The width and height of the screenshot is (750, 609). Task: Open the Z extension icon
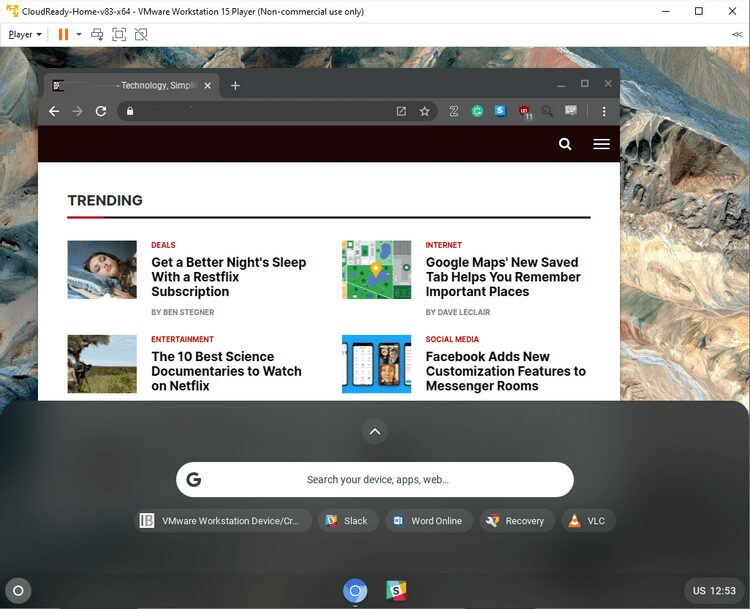[453, 111]
